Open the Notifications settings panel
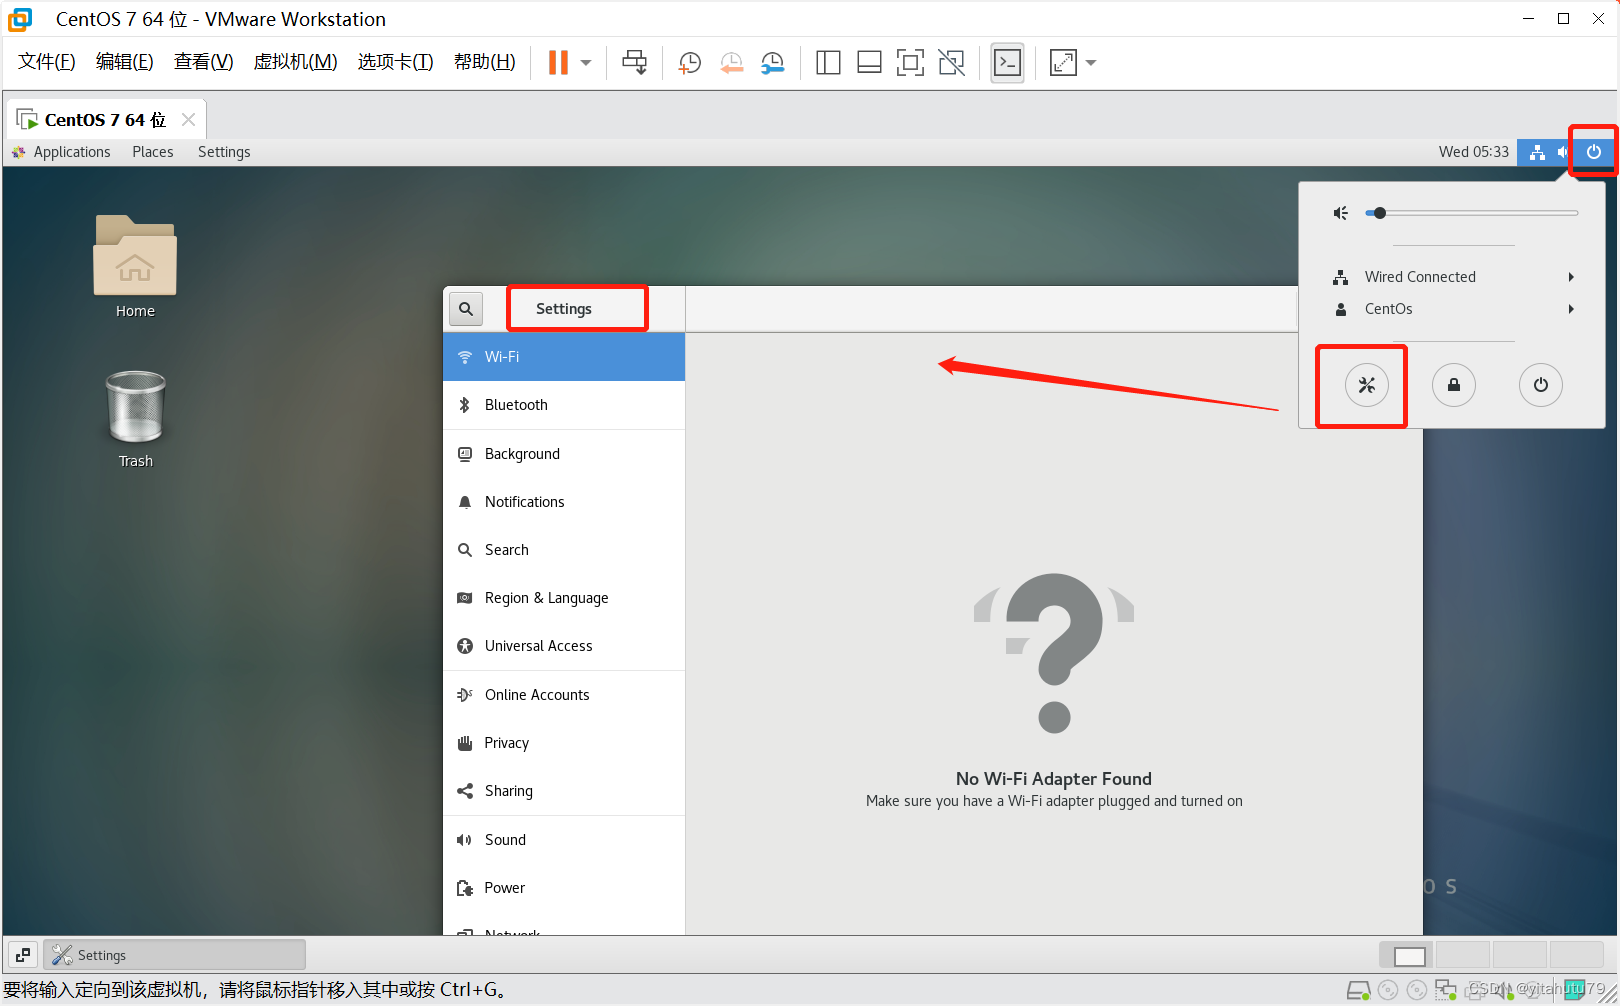1620x1006 pixels. 564,502
